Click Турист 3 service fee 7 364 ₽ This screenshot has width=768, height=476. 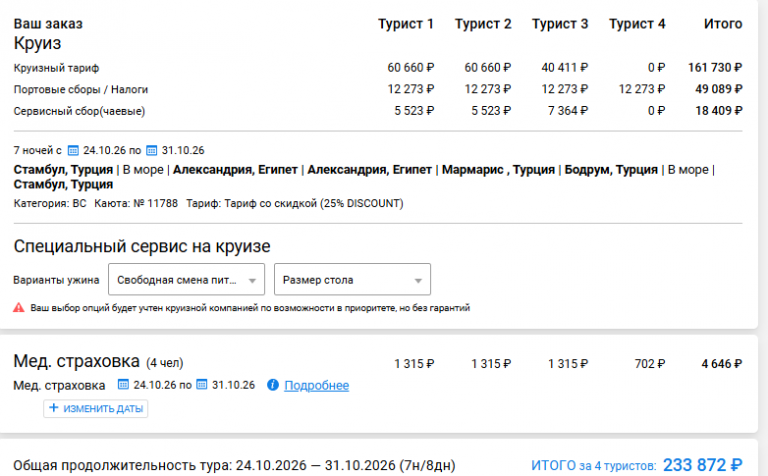coord(568,111)
